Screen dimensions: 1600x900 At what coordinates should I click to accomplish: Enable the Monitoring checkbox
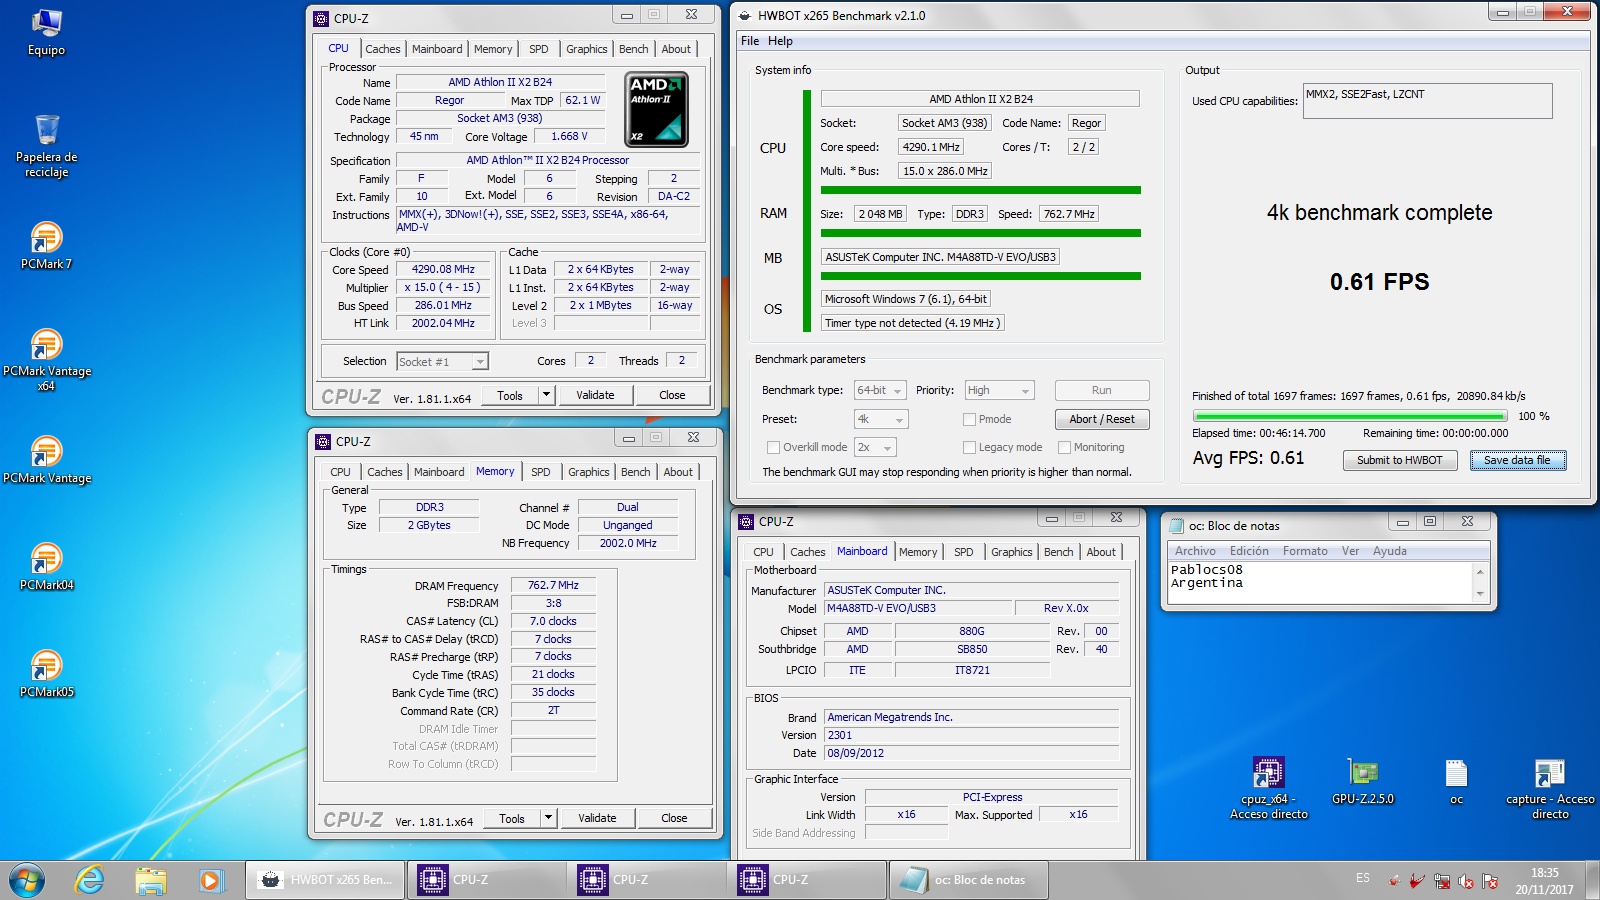tap(1064, 447)
